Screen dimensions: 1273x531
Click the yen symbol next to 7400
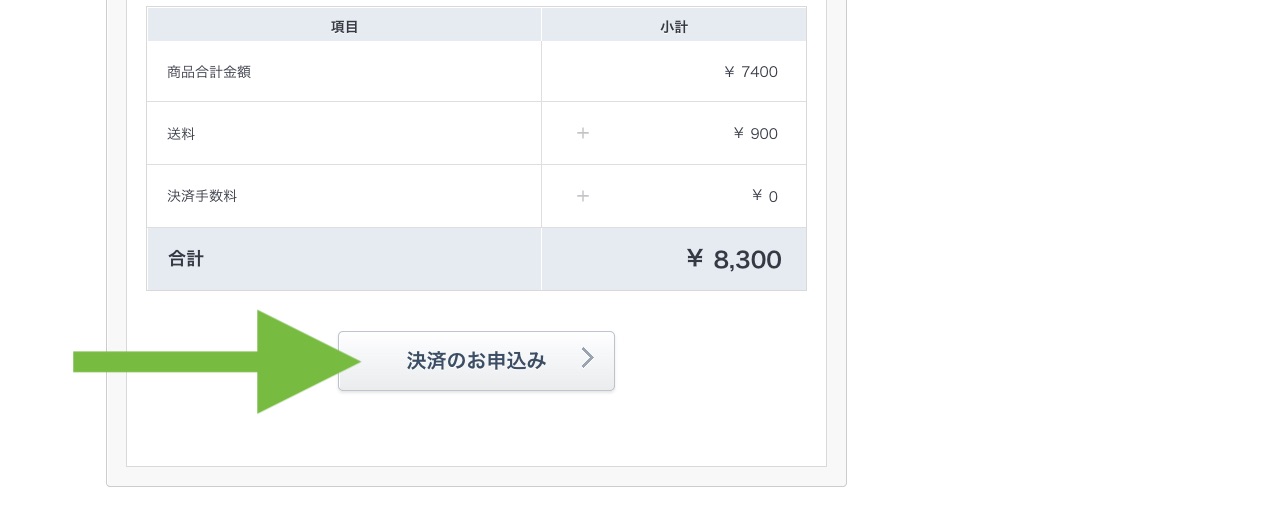[730, 72]
